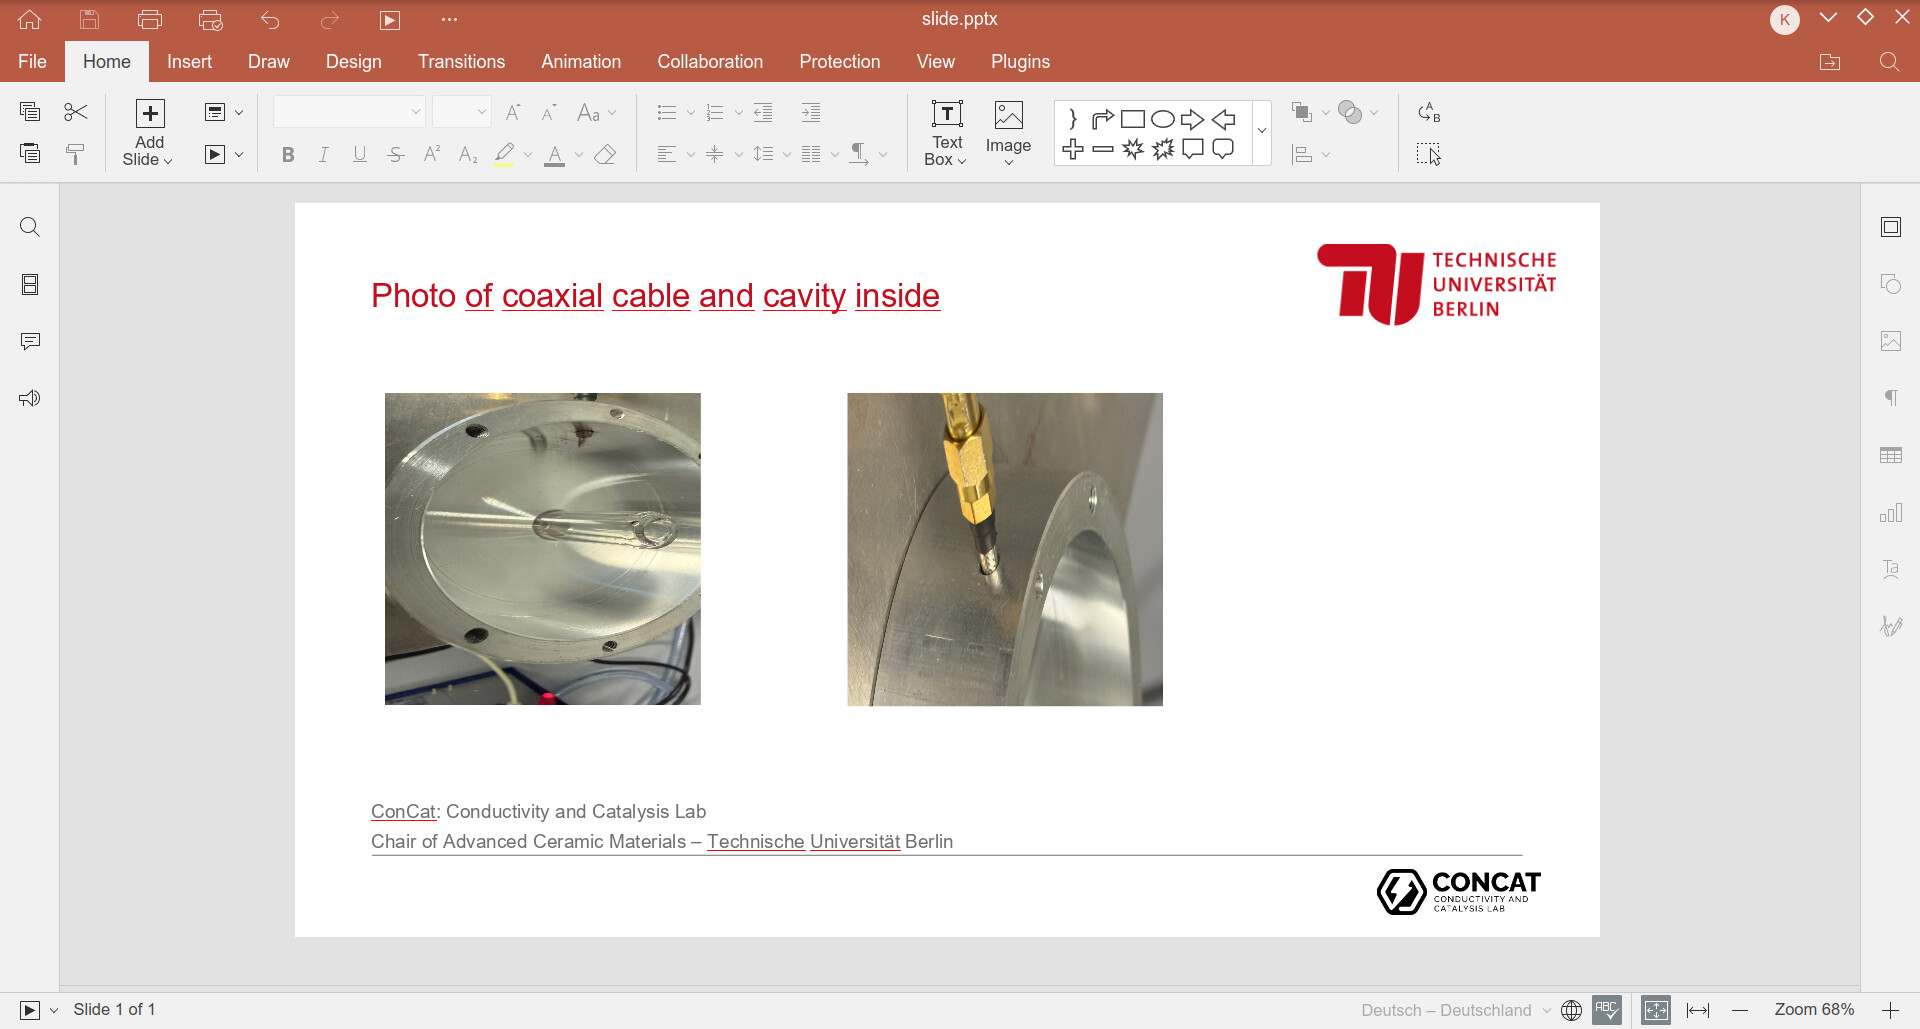Toggle spell checking in status bar

pos(1607,1010)
